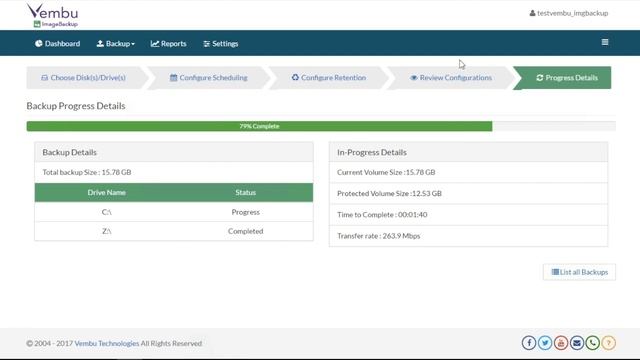This screenshot has width=640, height=360.
Task: Go to the Dashboard menu
Action: (x=58, y=44)
